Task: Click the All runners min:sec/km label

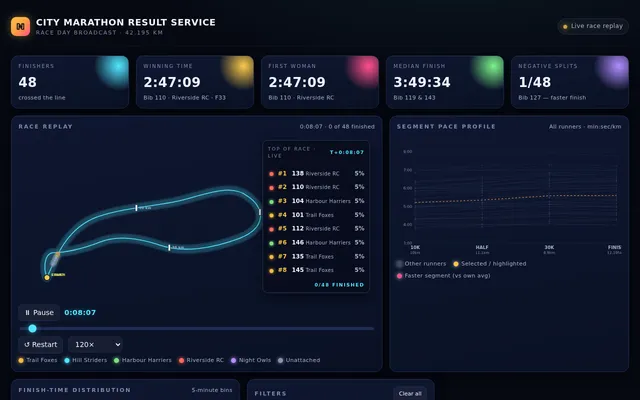Action: click(x=585, y=127)
